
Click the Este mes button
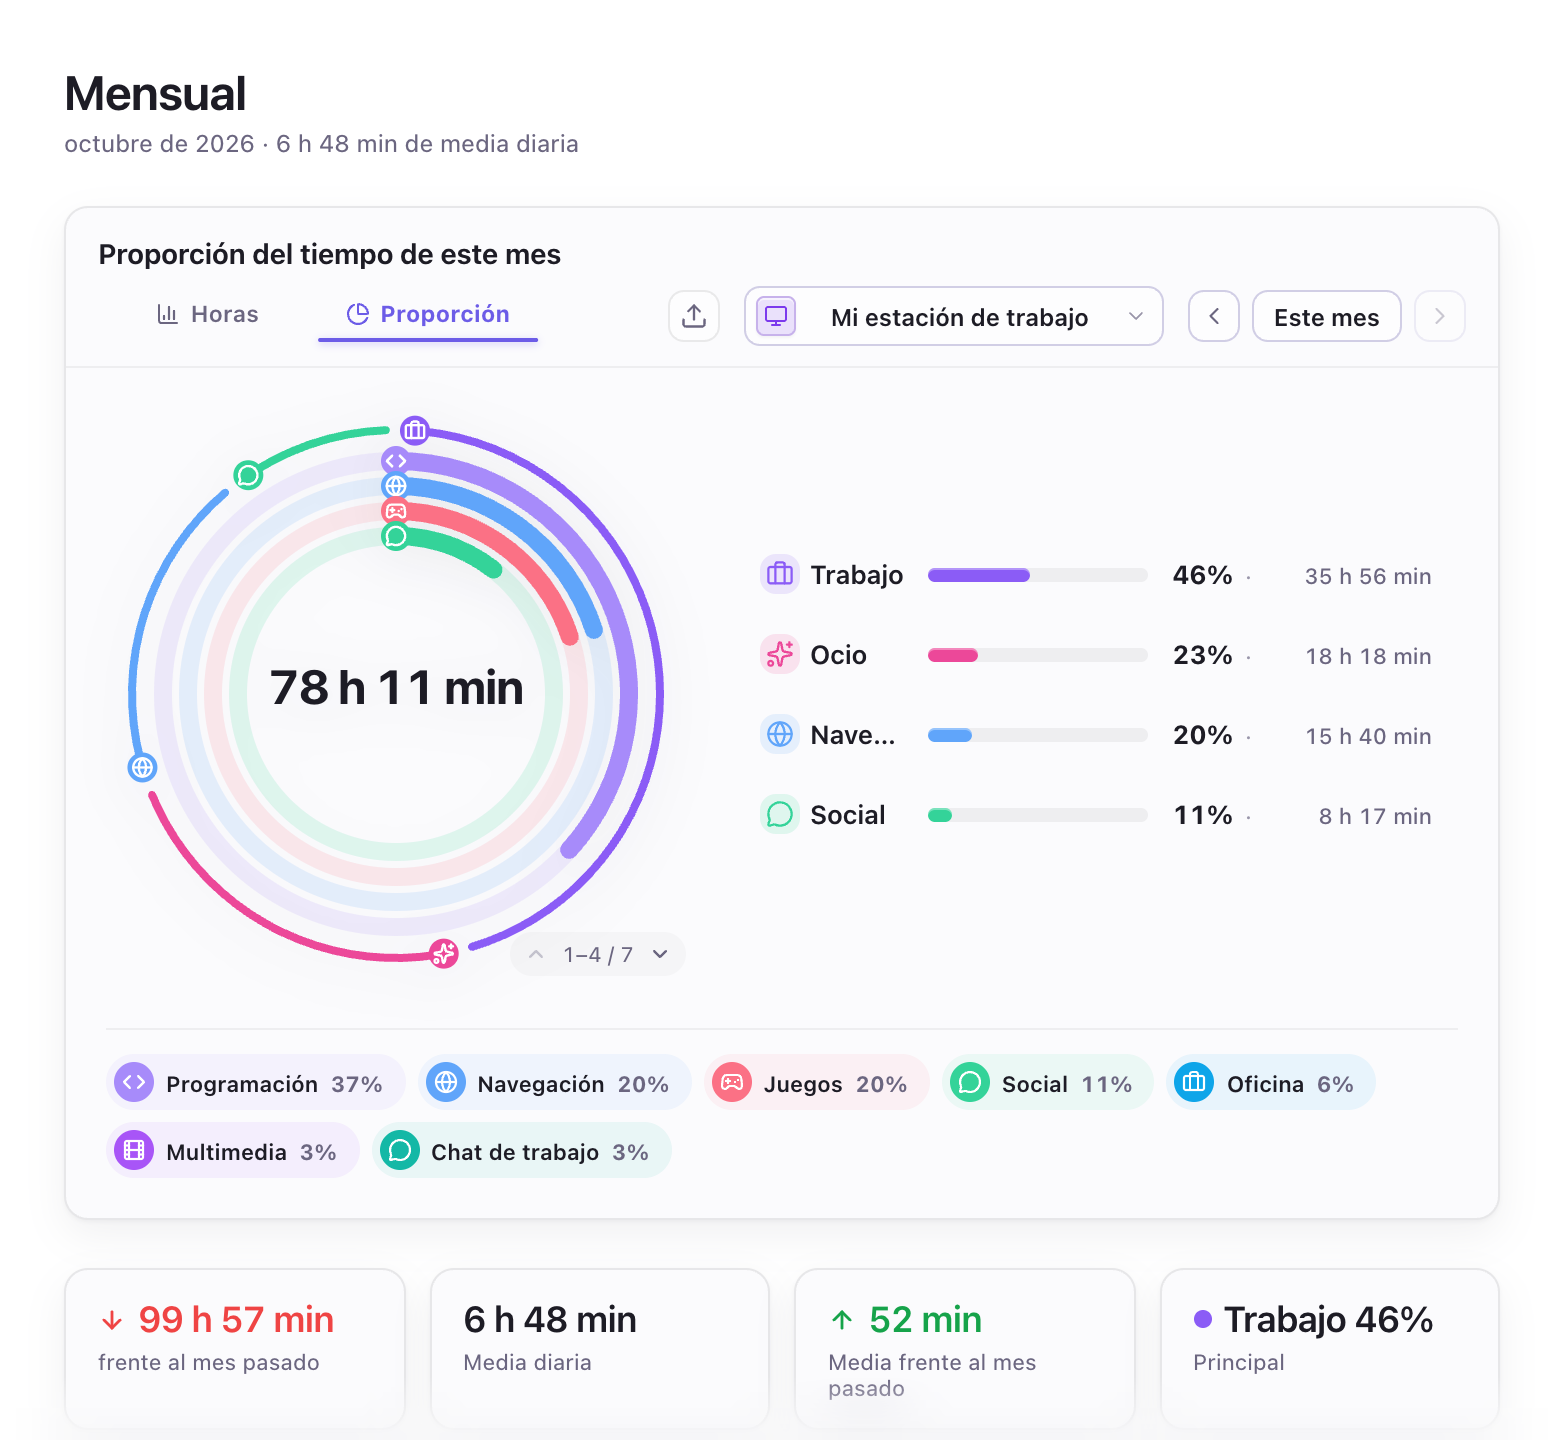coord(1327,316)
